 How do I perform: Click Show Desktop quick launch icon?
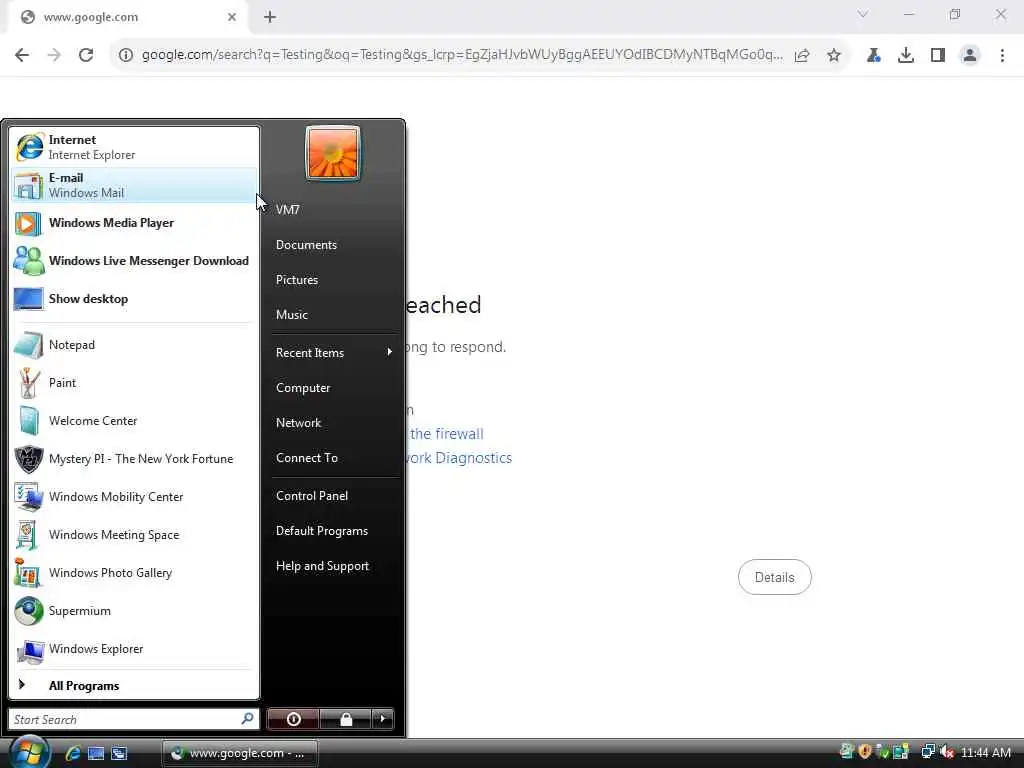pyautogui.click(x=96, y=753)
